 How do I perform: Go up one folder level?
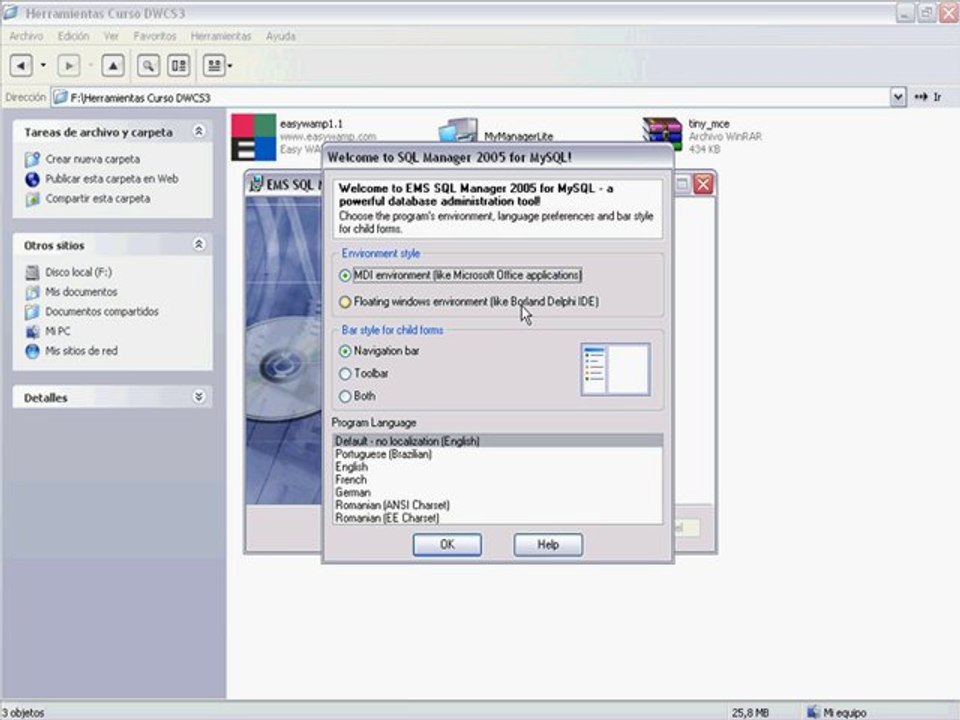click(x=113, y=66)
